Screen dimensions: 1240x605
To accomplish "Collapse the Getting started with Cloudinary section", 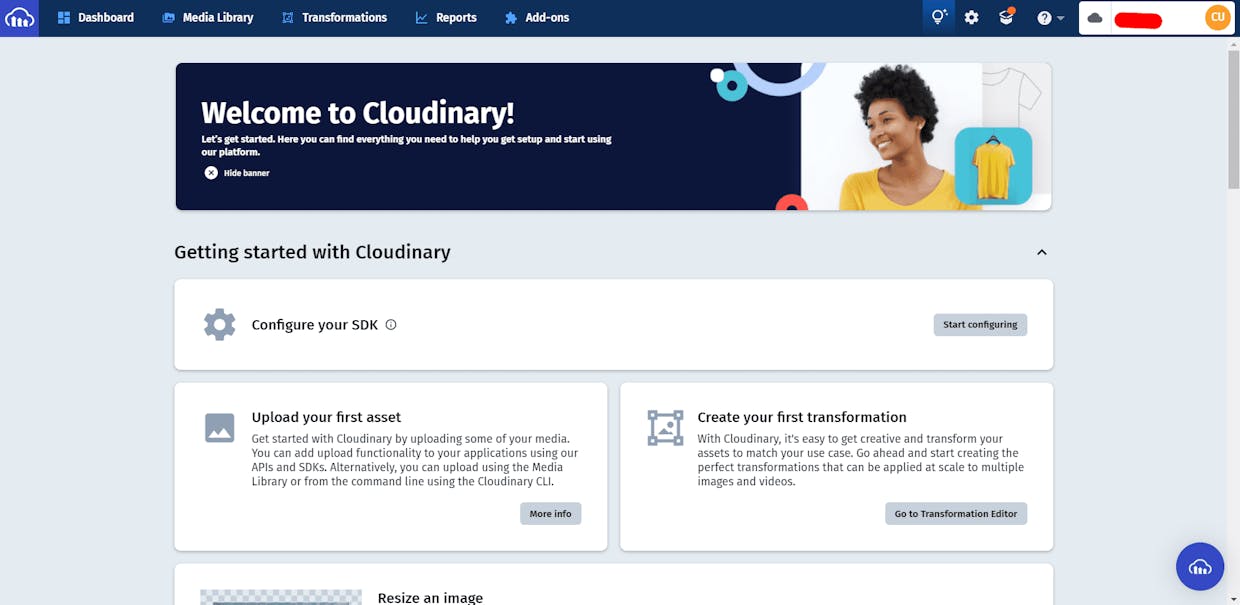I will [1042, 252].
